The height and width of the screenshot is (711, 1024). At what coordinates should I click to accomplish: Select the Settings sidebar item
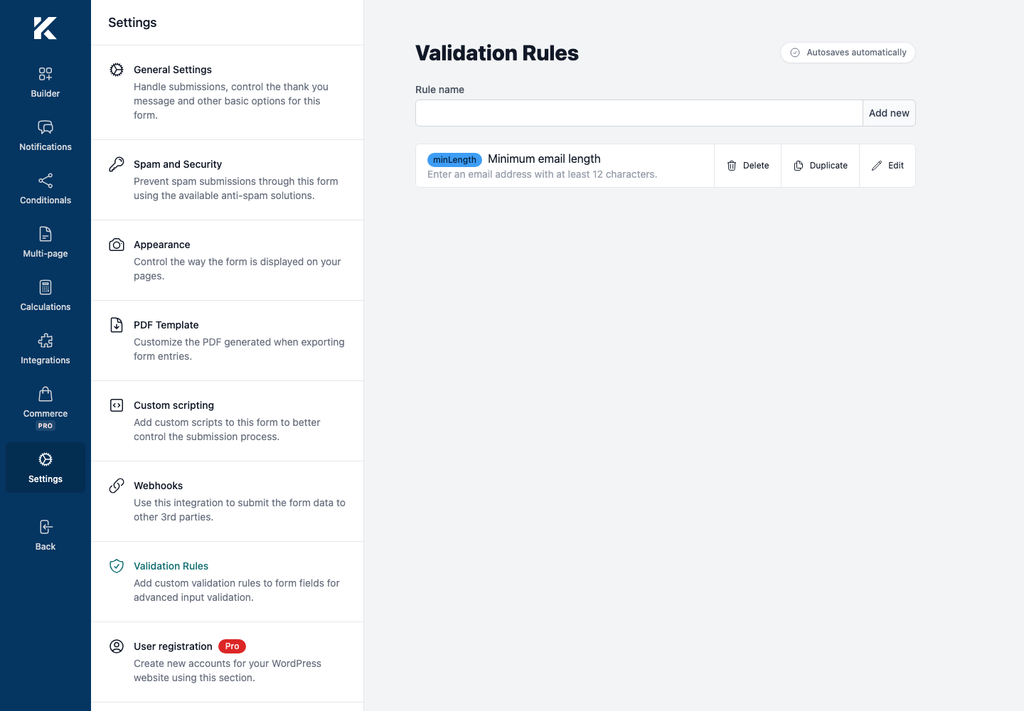coord(45,467)
